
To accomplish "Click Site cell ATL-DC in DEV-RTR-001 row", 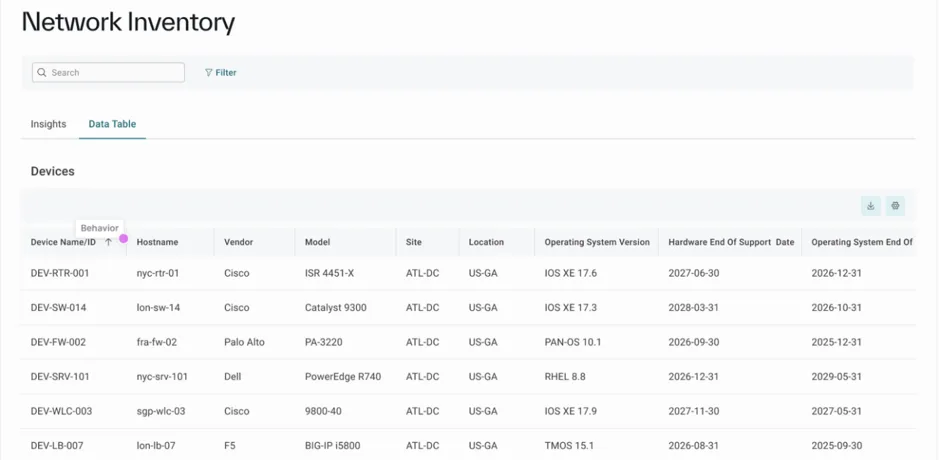I will pos(423,273).
